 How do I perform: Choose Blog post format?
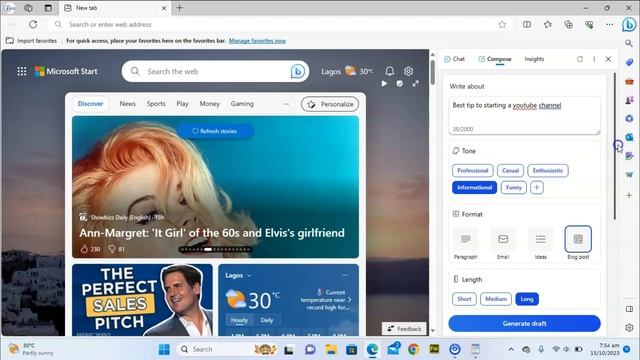pos(578,243)
